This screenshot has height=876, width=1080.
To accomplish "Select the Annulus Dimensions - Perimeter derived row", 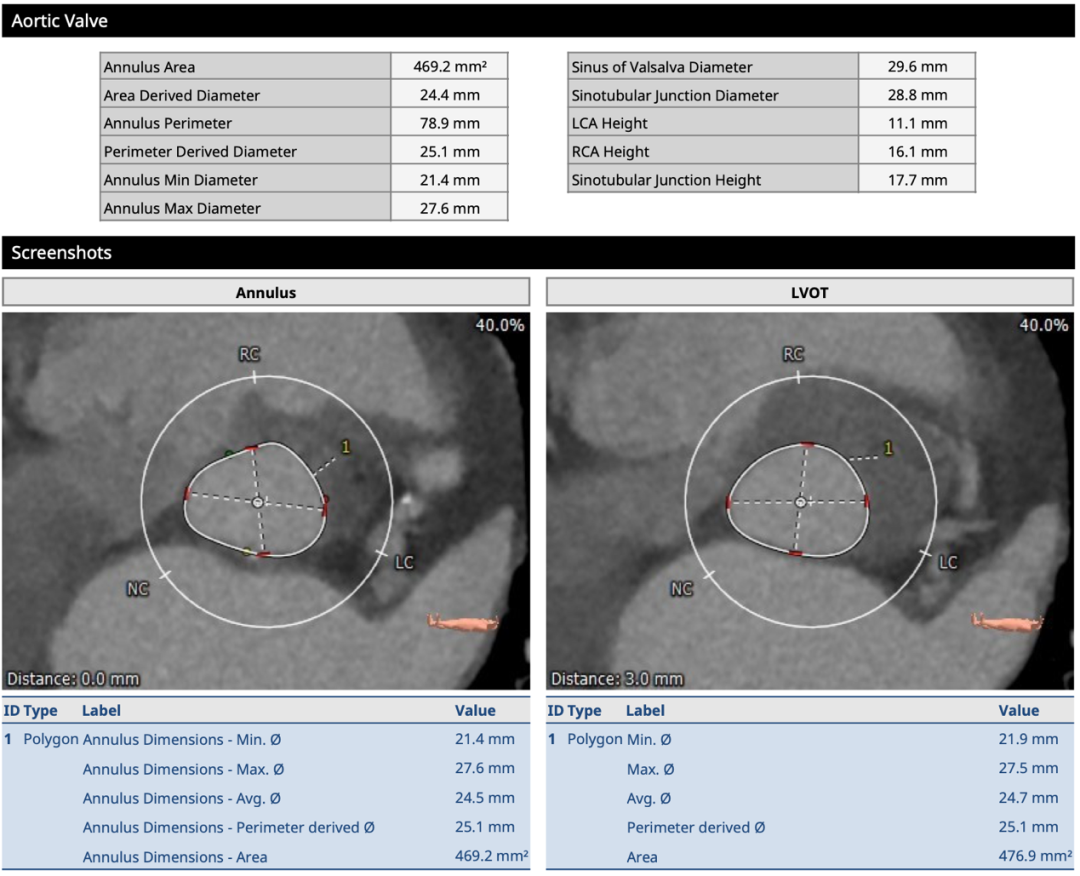I will point(266,827).
